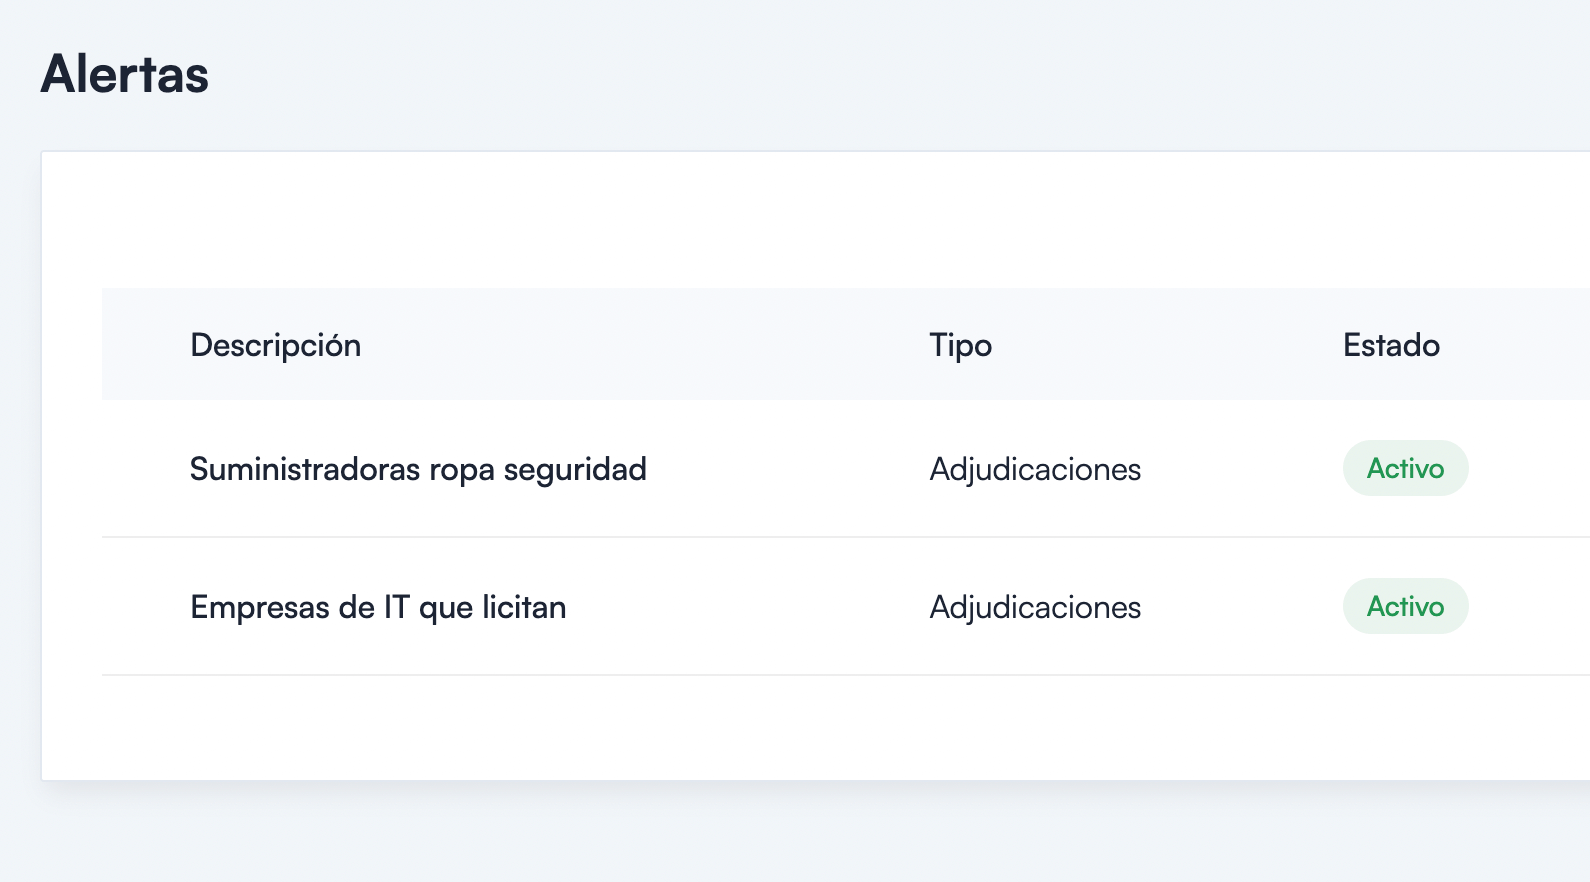Select the first table row

[x=700, y=469]
